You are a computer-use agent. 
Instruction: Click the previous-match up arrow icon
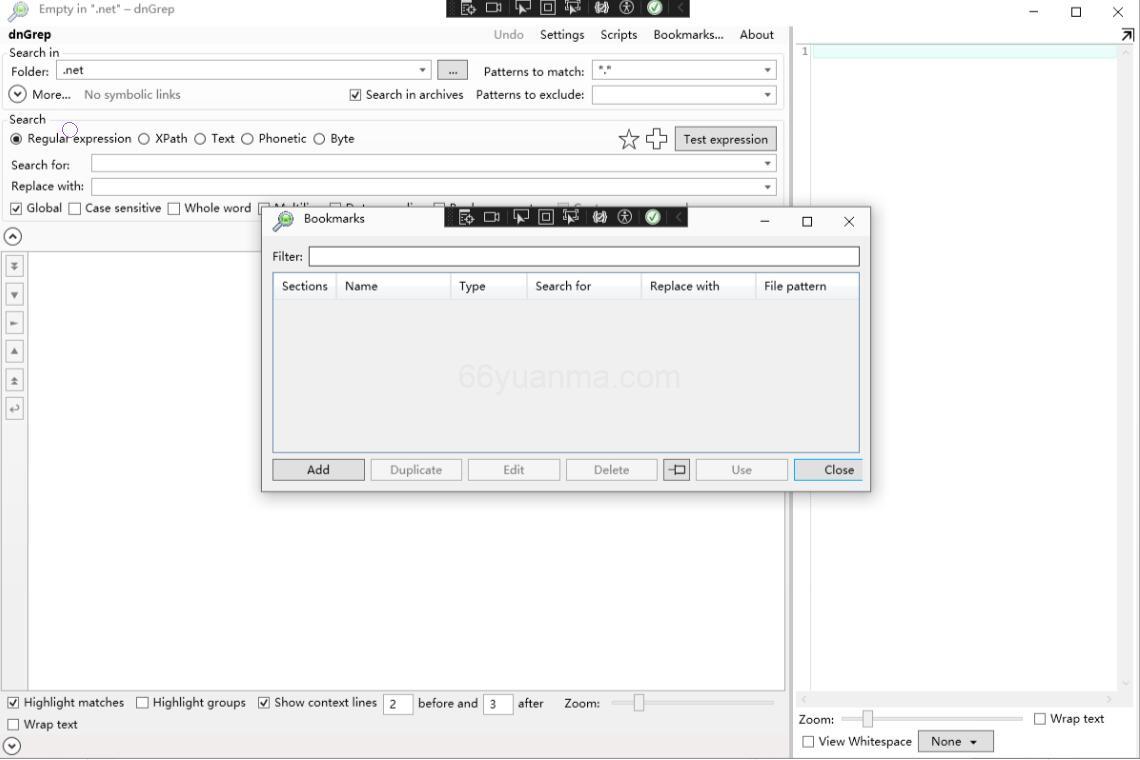tap(14, 351)
